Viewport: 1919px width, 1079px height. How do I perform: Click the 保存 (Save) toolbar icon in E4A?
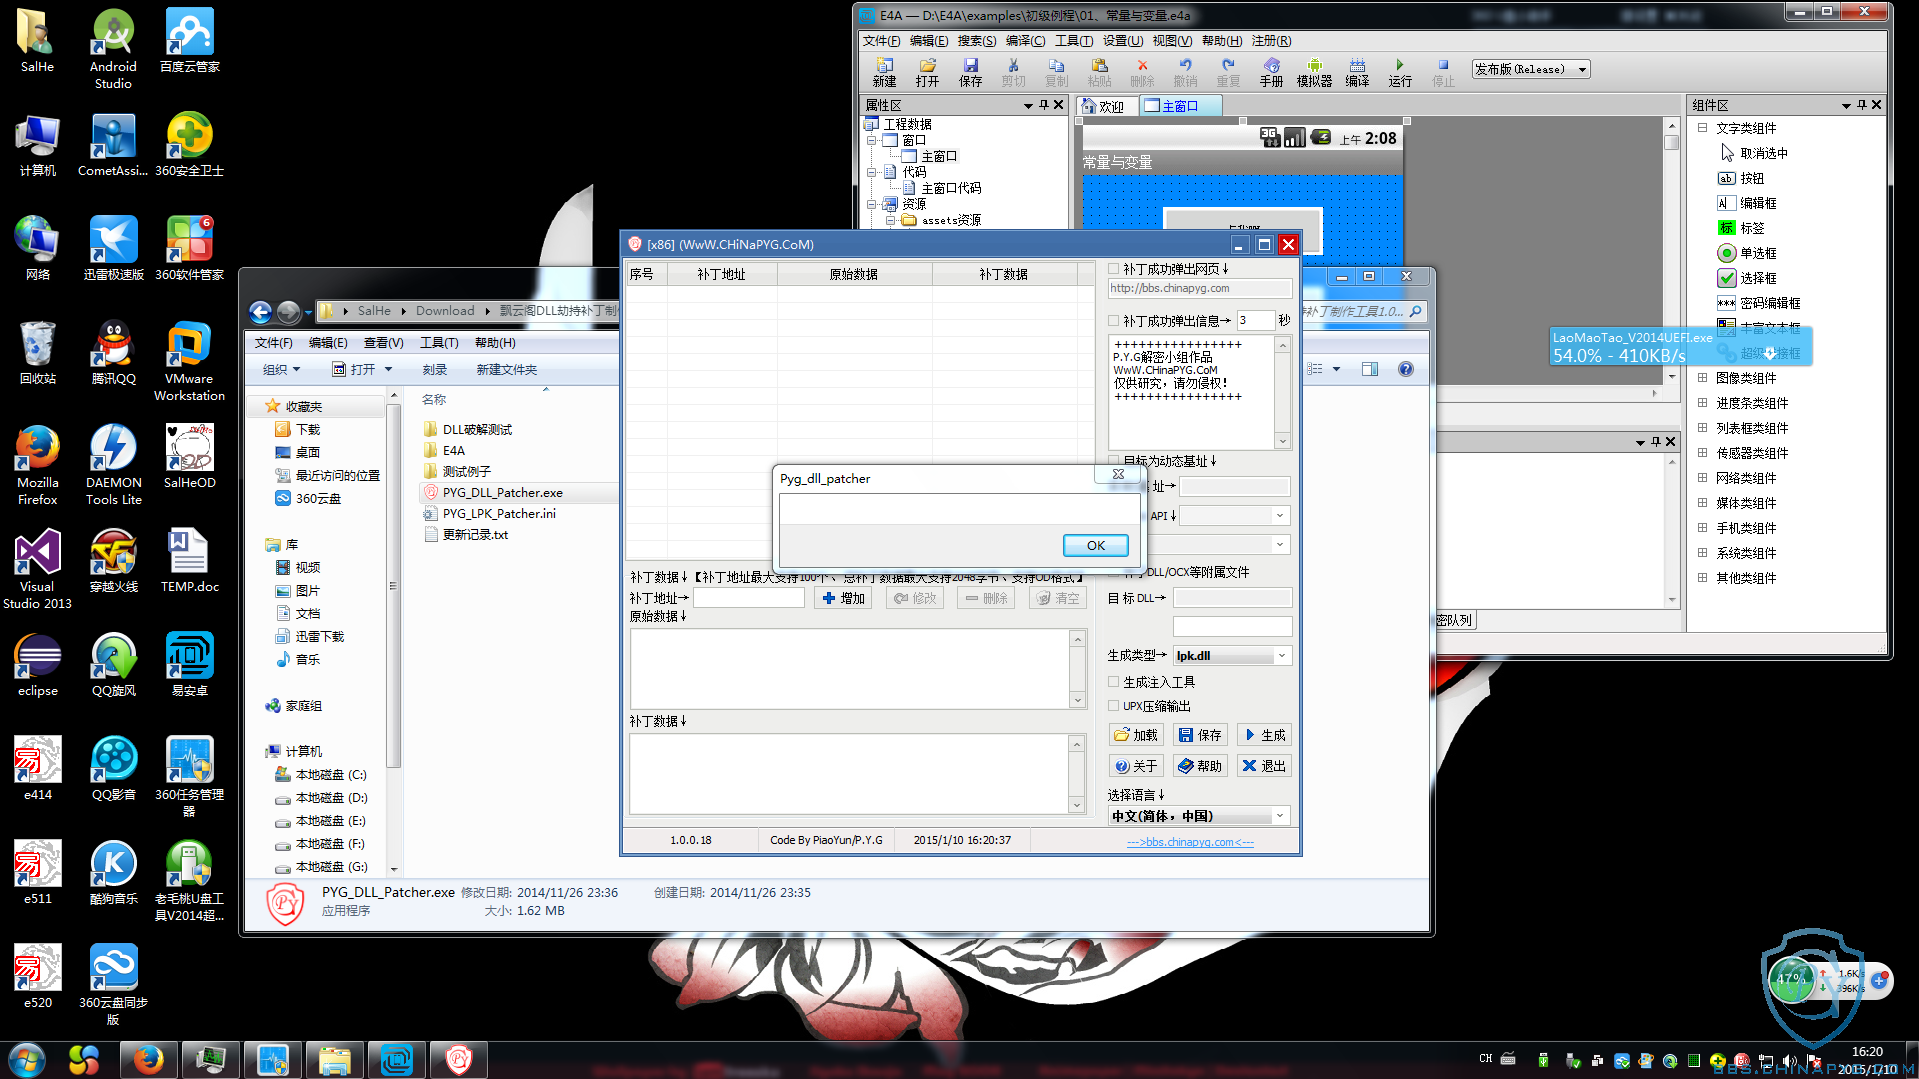click(x=970, y=72)
